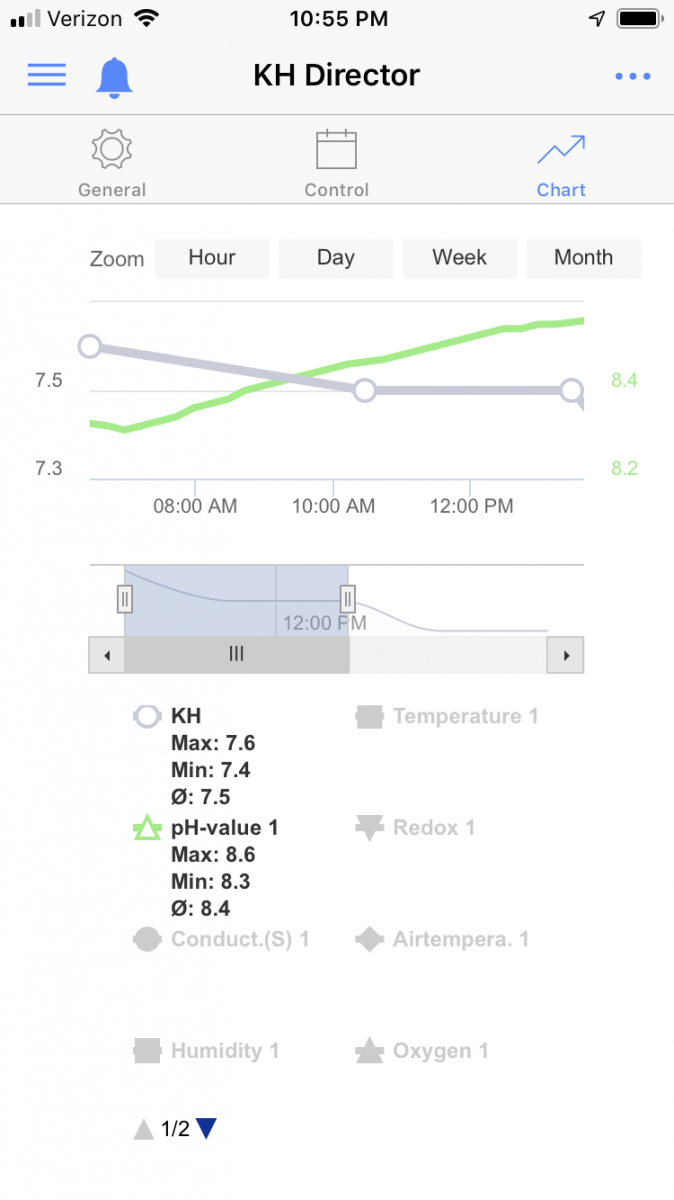Tap the notification bell icon
This screenshot has width=674, height=1200.
tap(114, 76)
